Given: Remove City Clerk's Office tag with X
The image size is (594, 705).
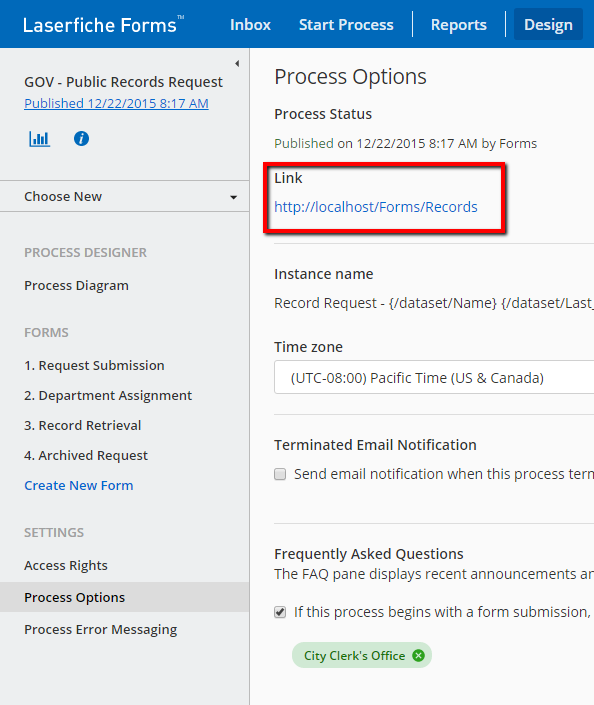Looking at the screenshot, I should tap(419, 656).
